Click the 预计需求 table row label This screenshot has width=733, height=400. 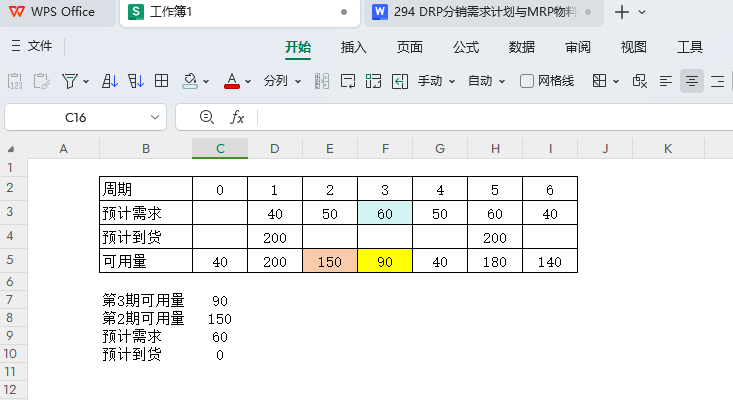(145, 213)
